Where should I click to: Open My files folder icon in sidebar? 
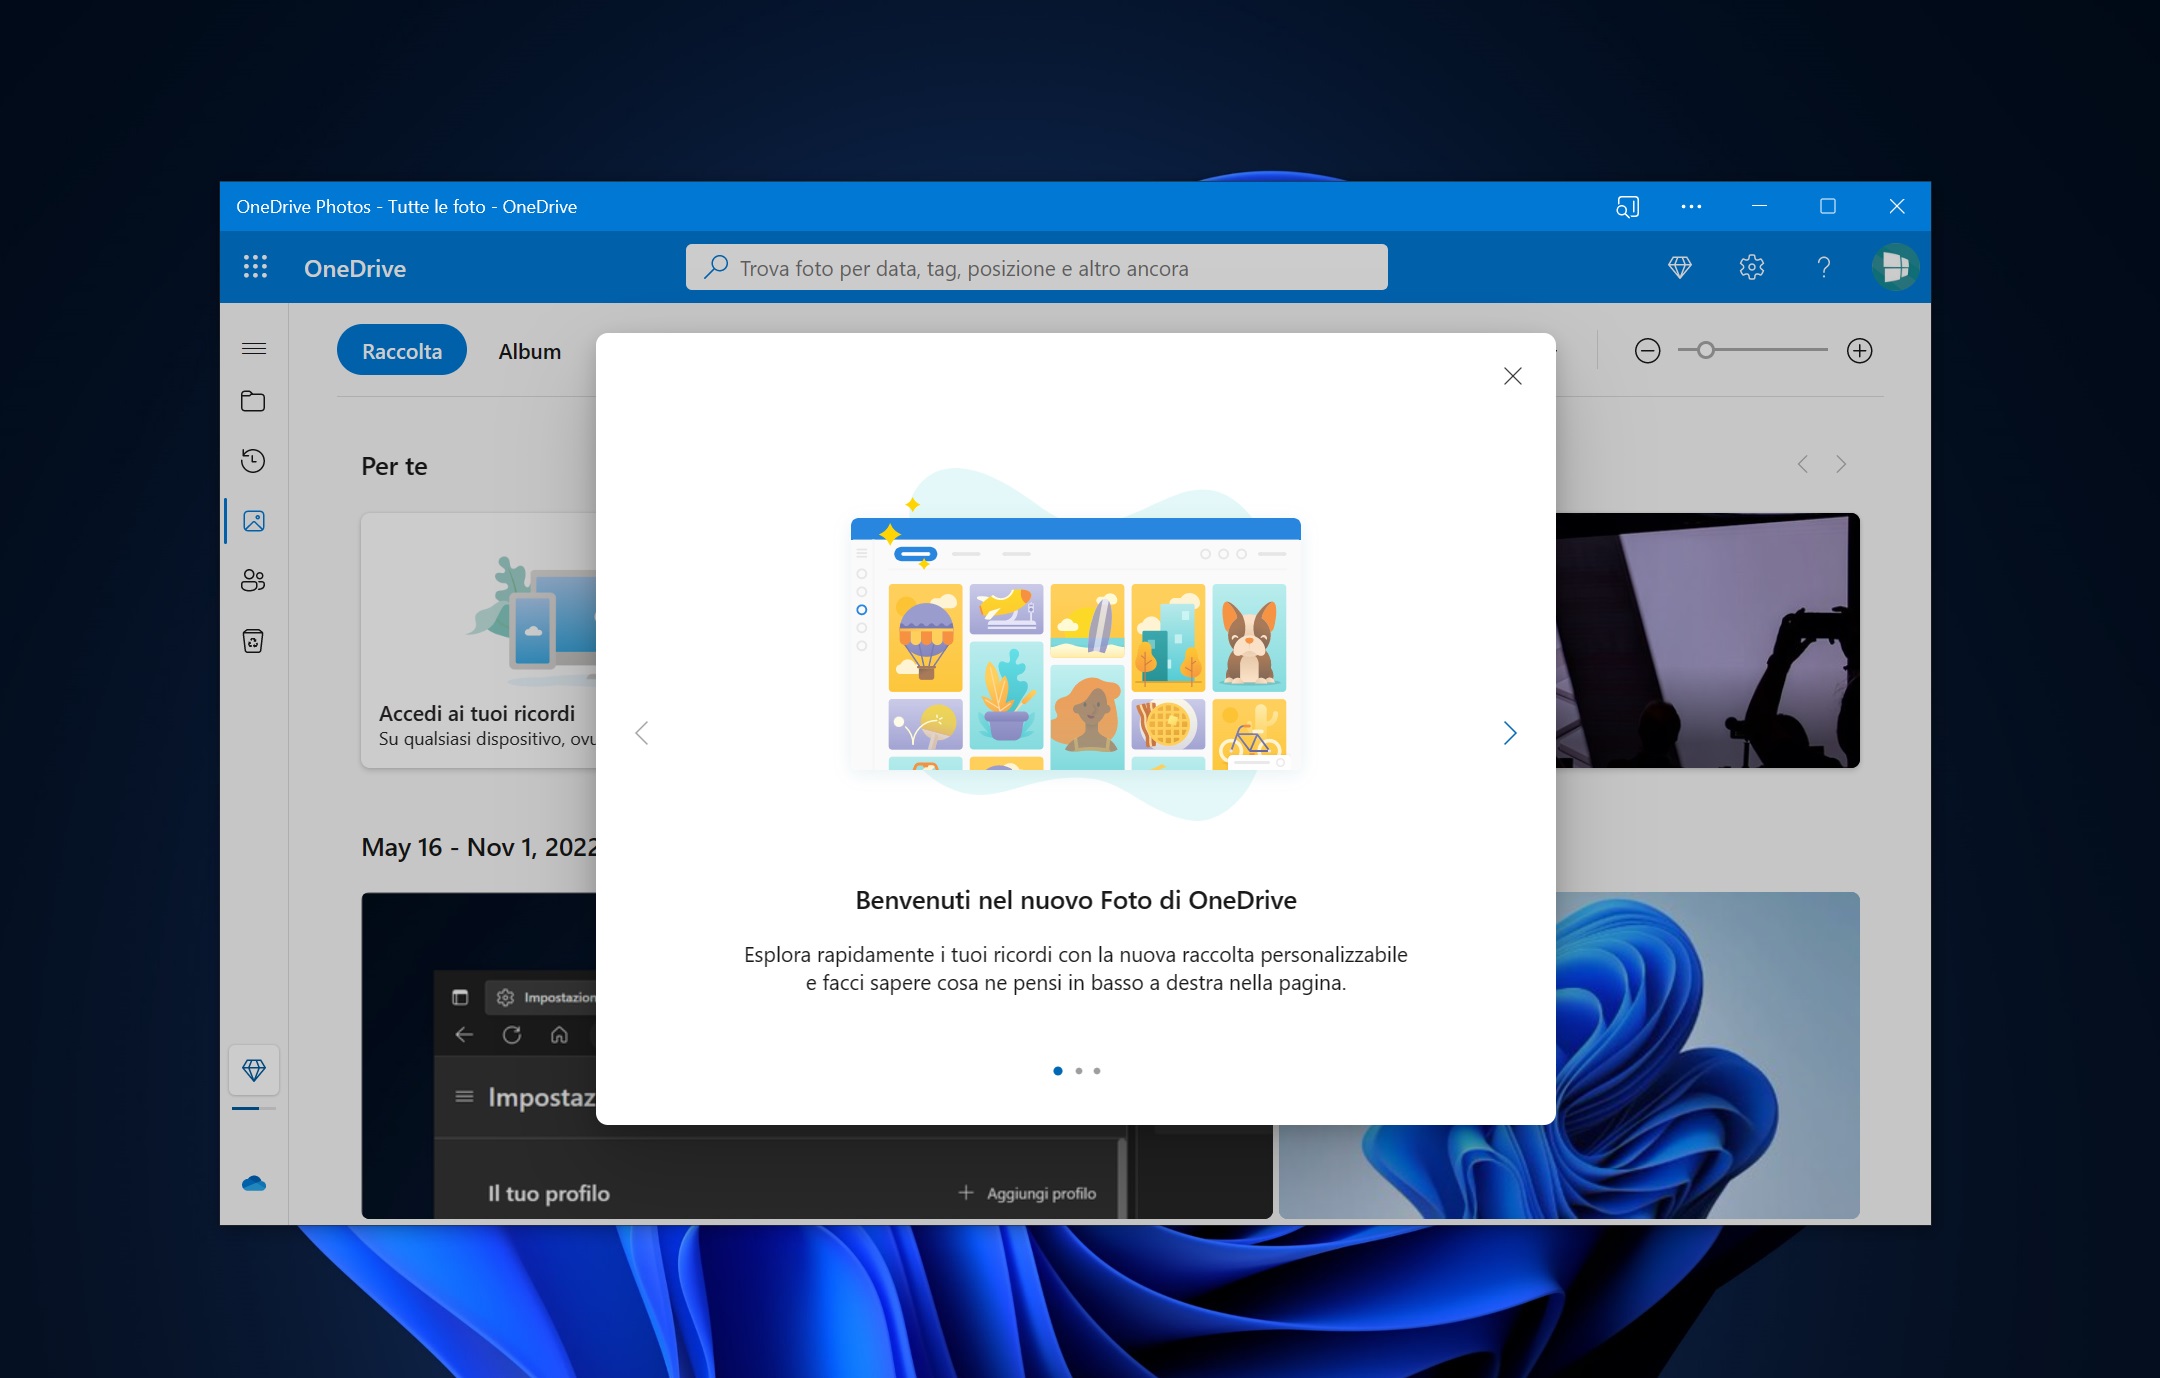253,401
